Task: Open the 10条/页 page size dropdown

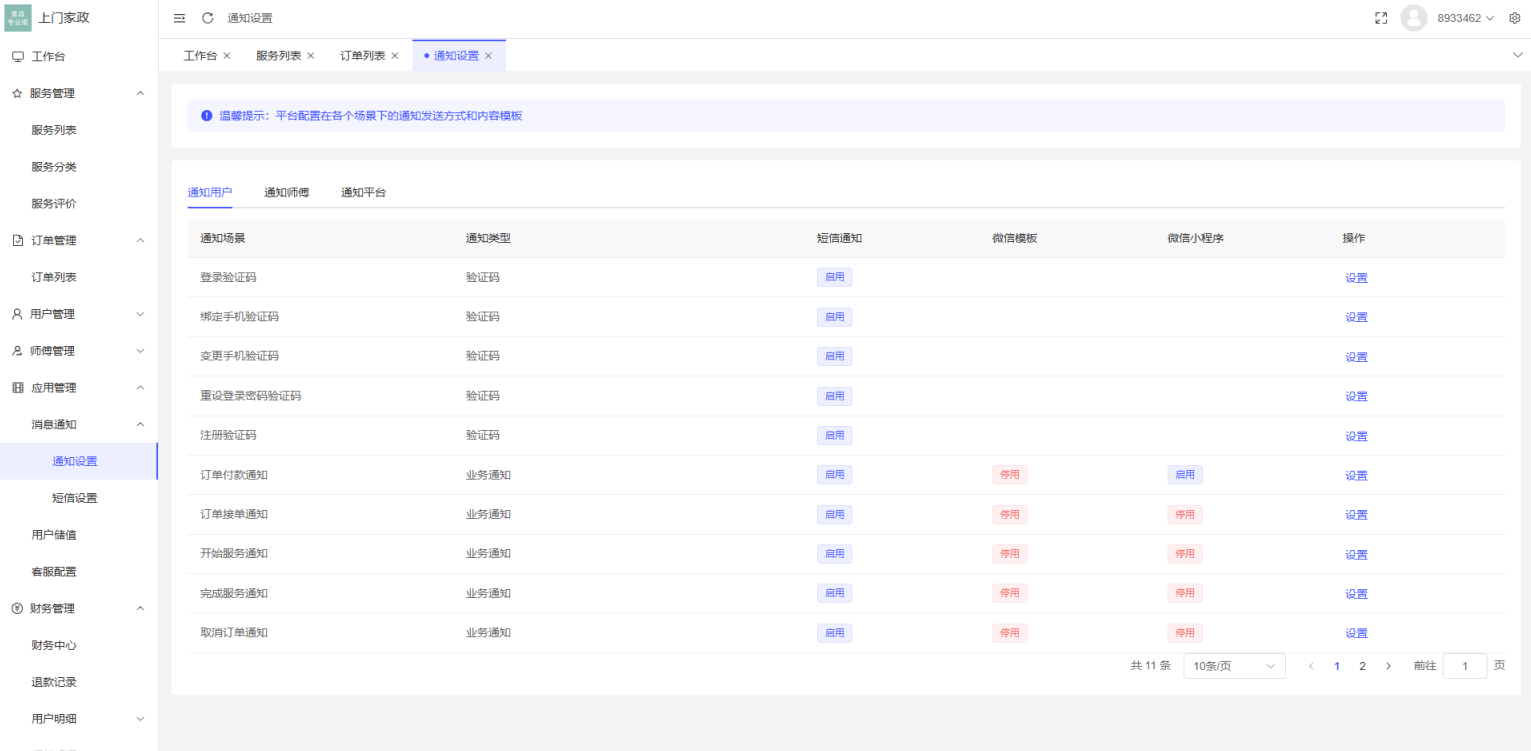Action: (x=1234, y=665)
